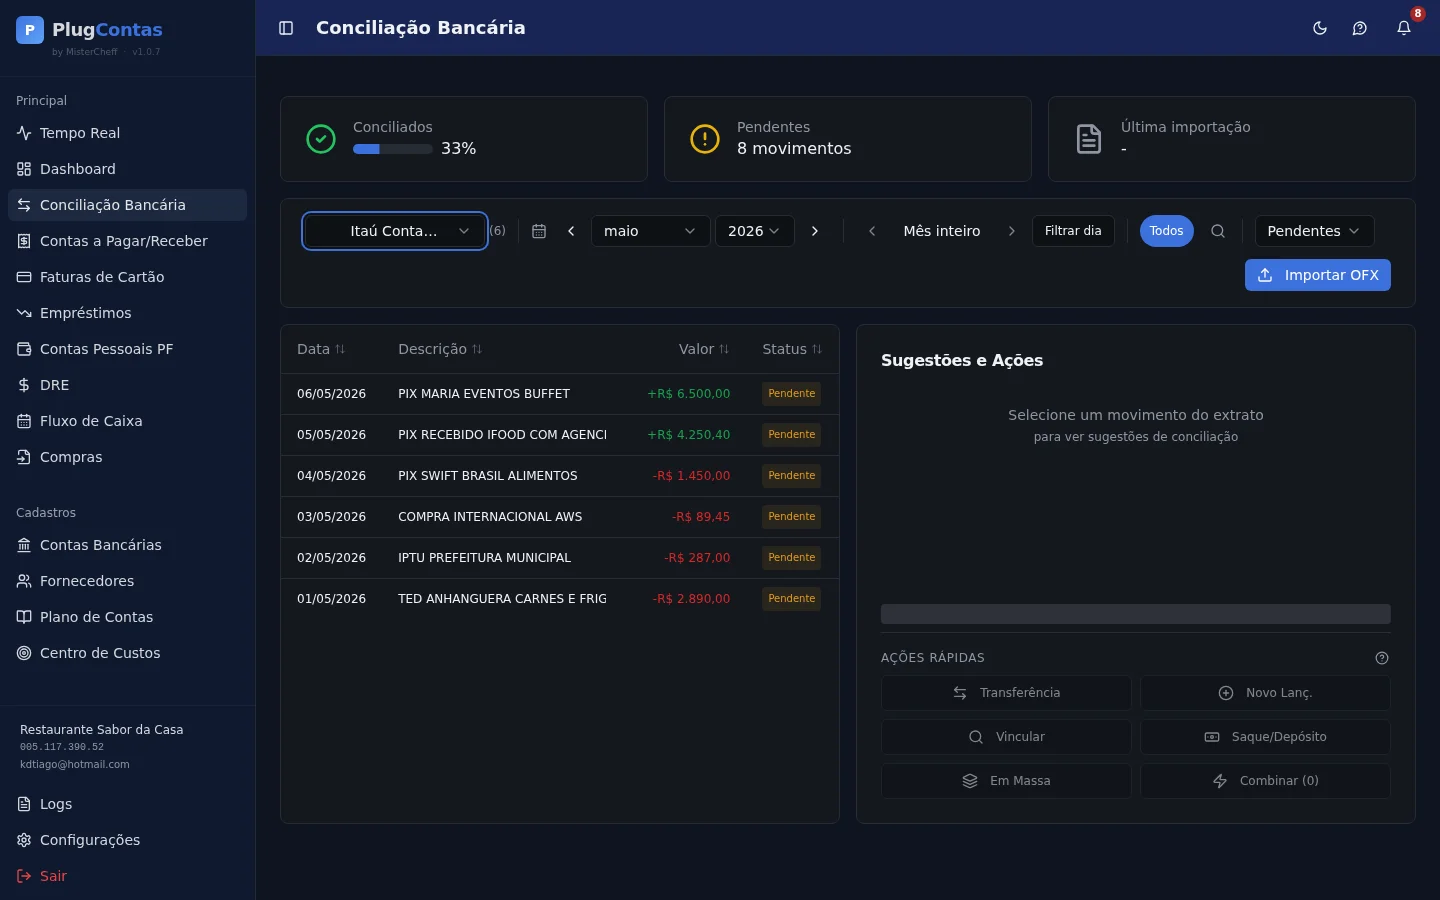Select row PIX SWIFT BRASIL ALIMENTOS
1440x900 pixels.
click(560, 476)
